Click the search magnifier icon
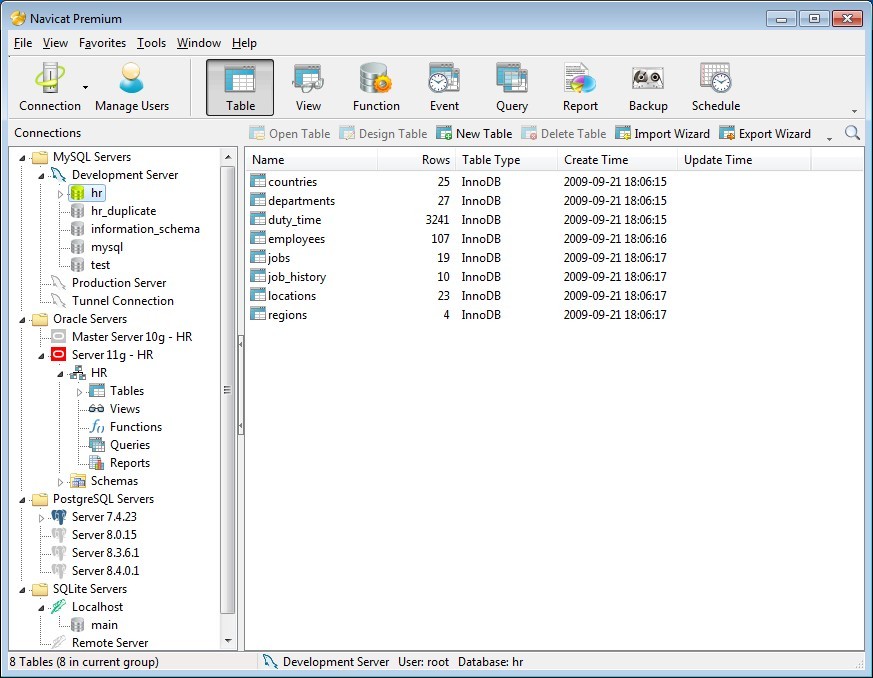The image size is (873, 678). point(852,133)
